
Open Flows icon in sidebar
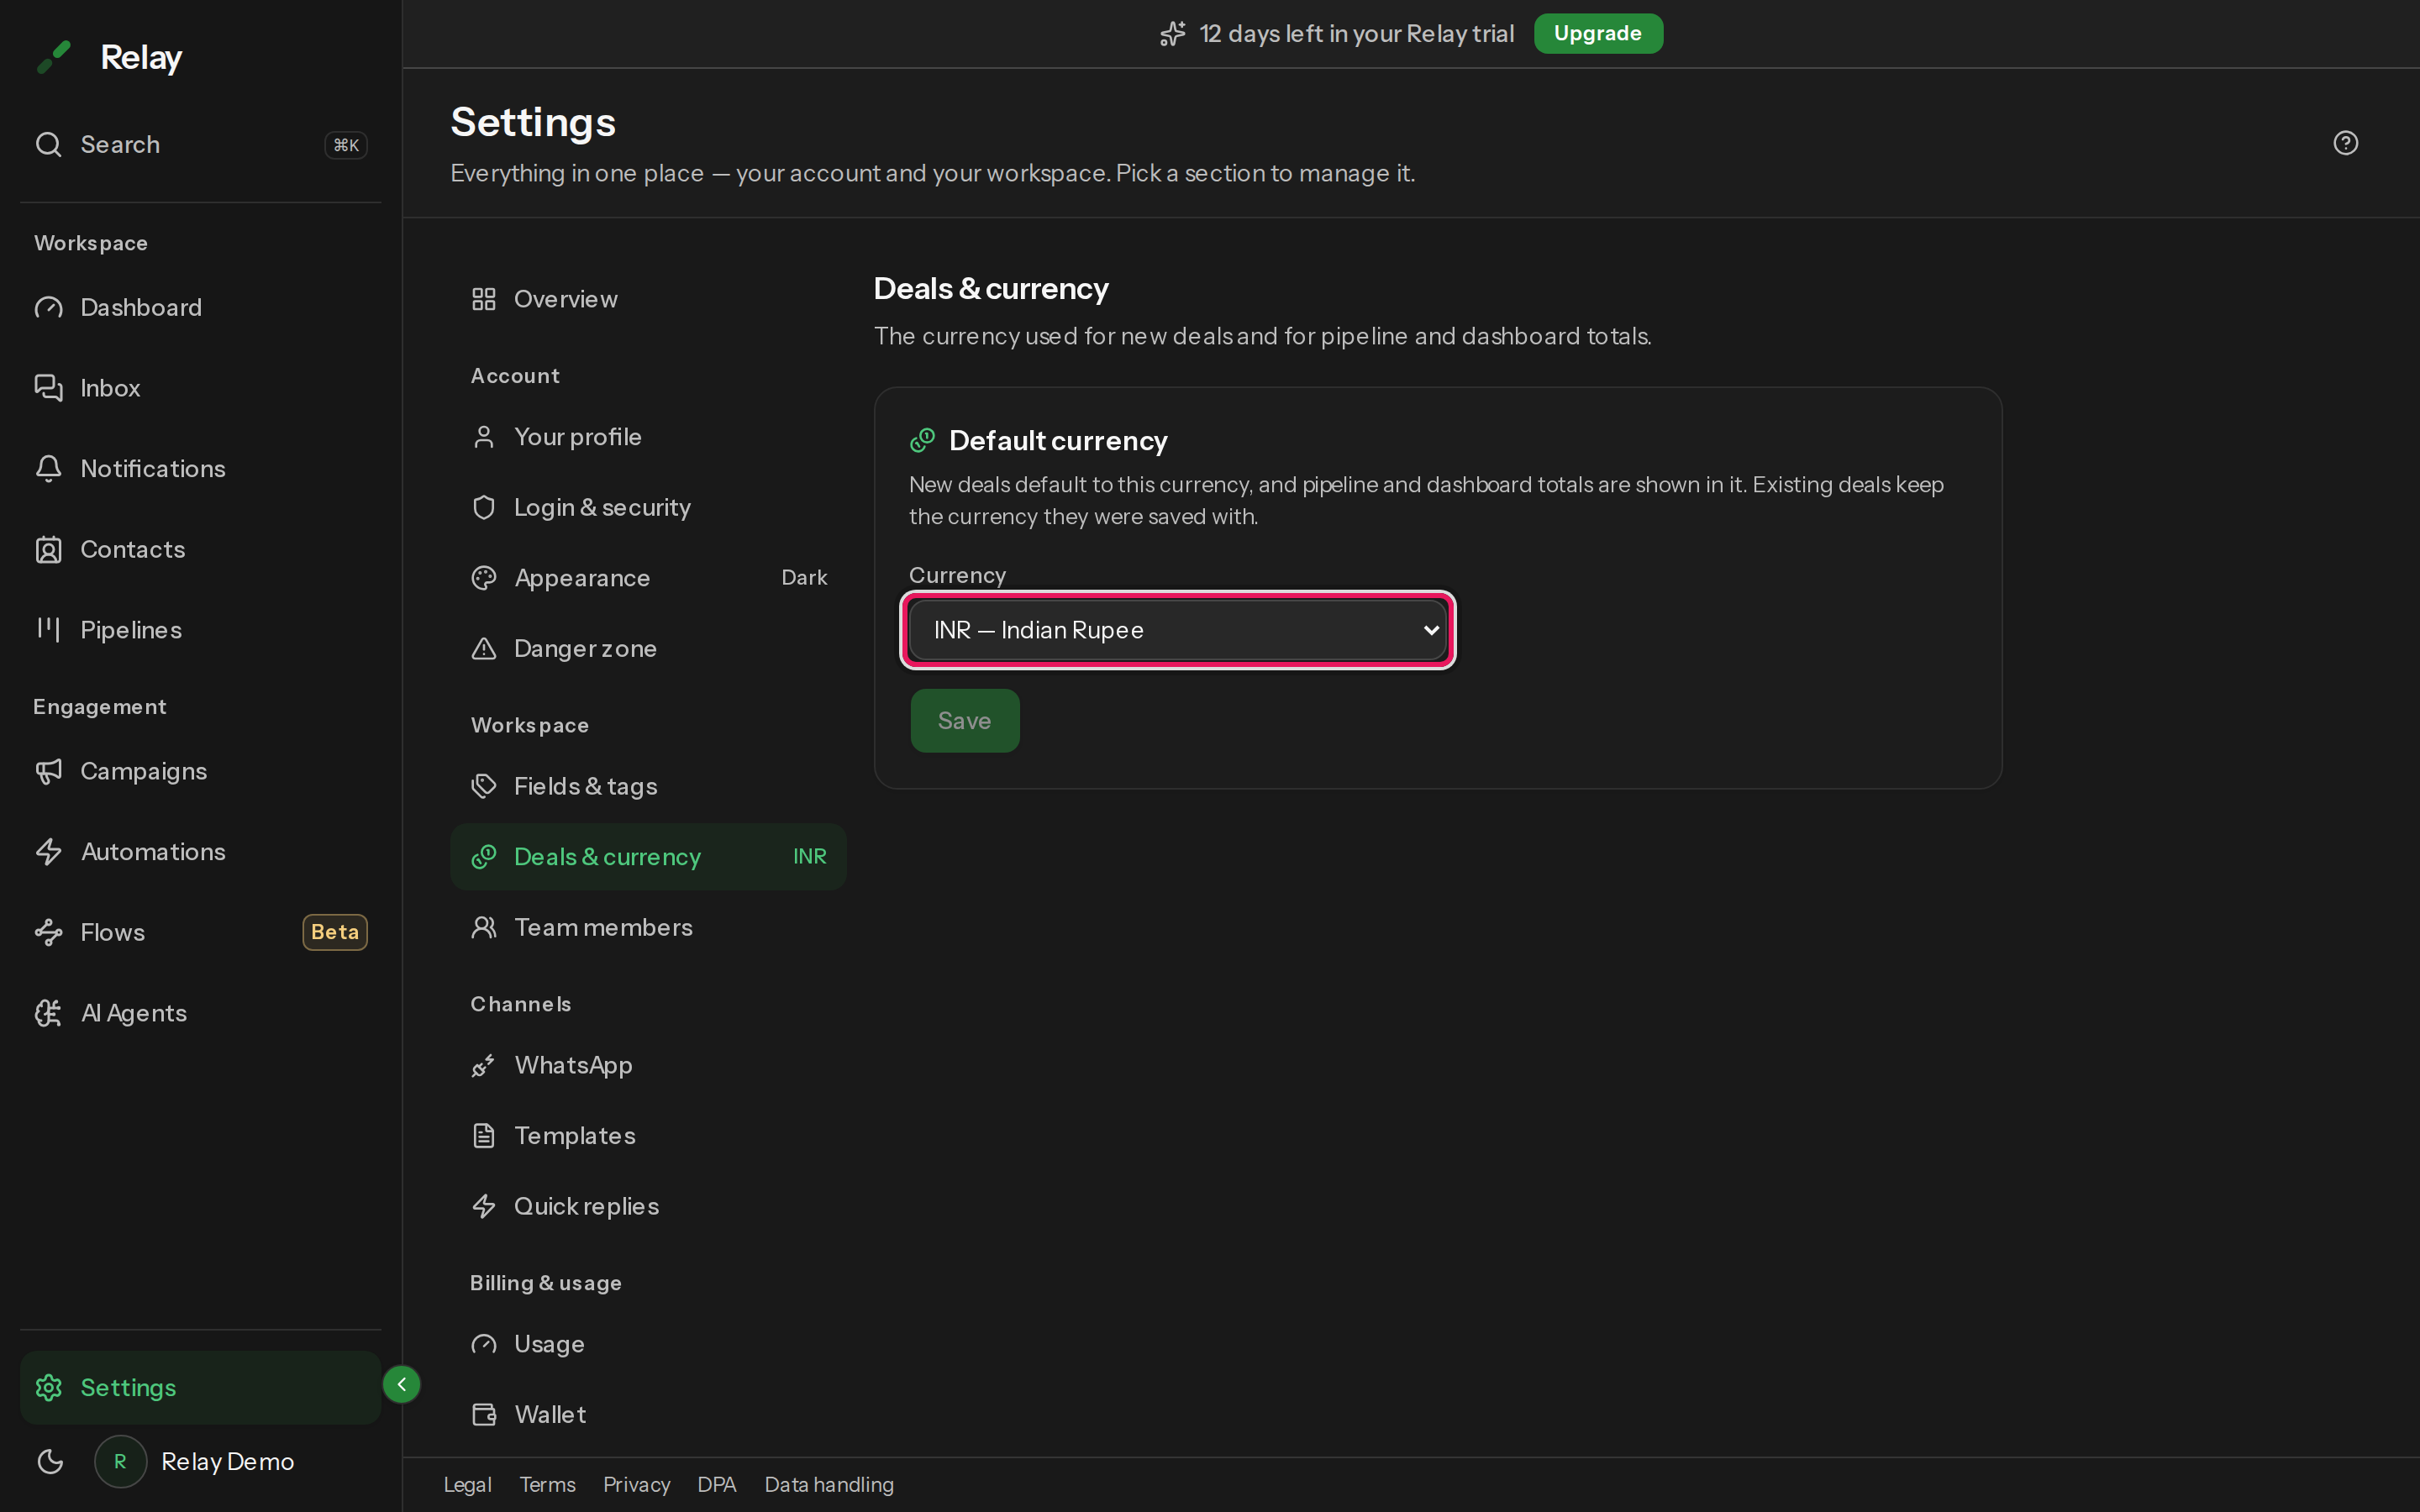[x=48, y=932]
